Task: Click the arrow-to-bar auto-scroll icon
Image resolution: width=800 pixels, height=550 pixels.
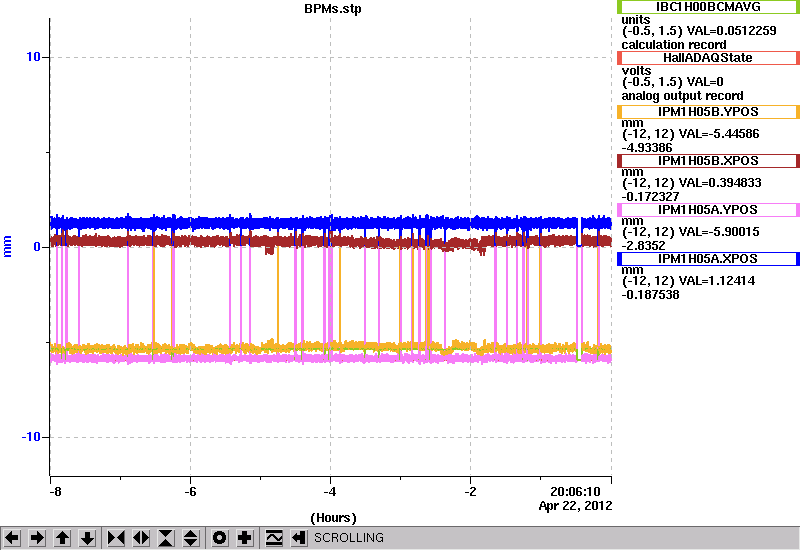Action: [x=299, y=538]
